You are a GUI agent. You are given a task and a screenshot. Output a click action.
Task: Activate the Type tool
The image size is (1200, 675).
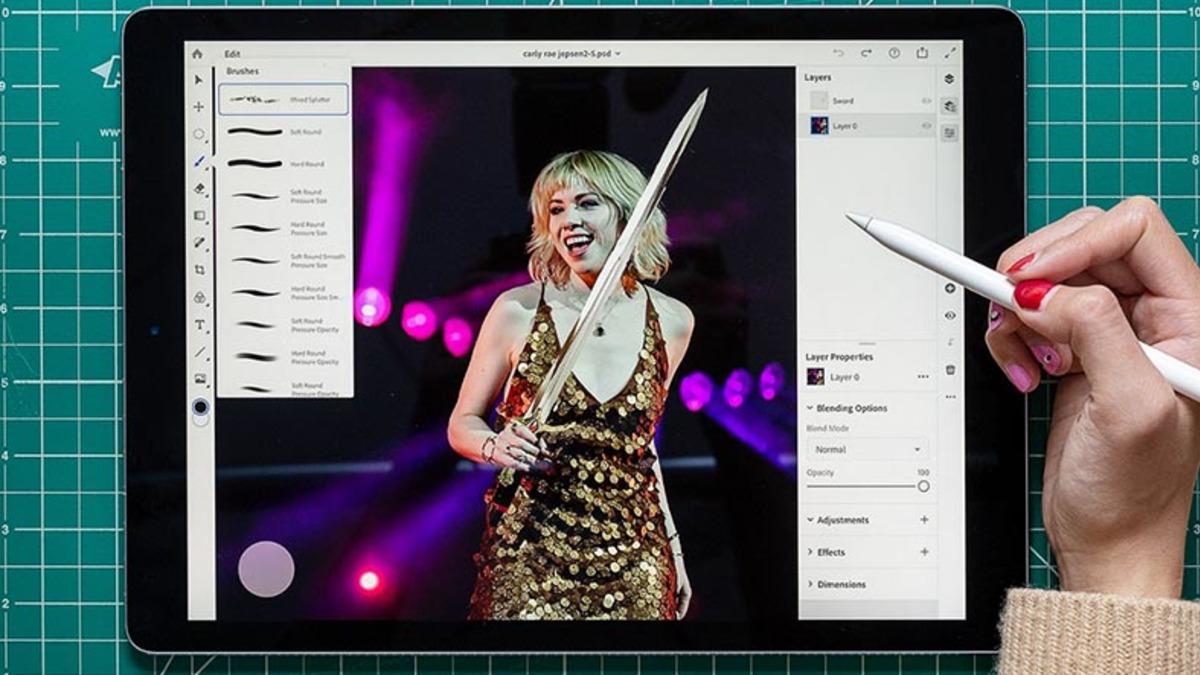coord(198,326)
